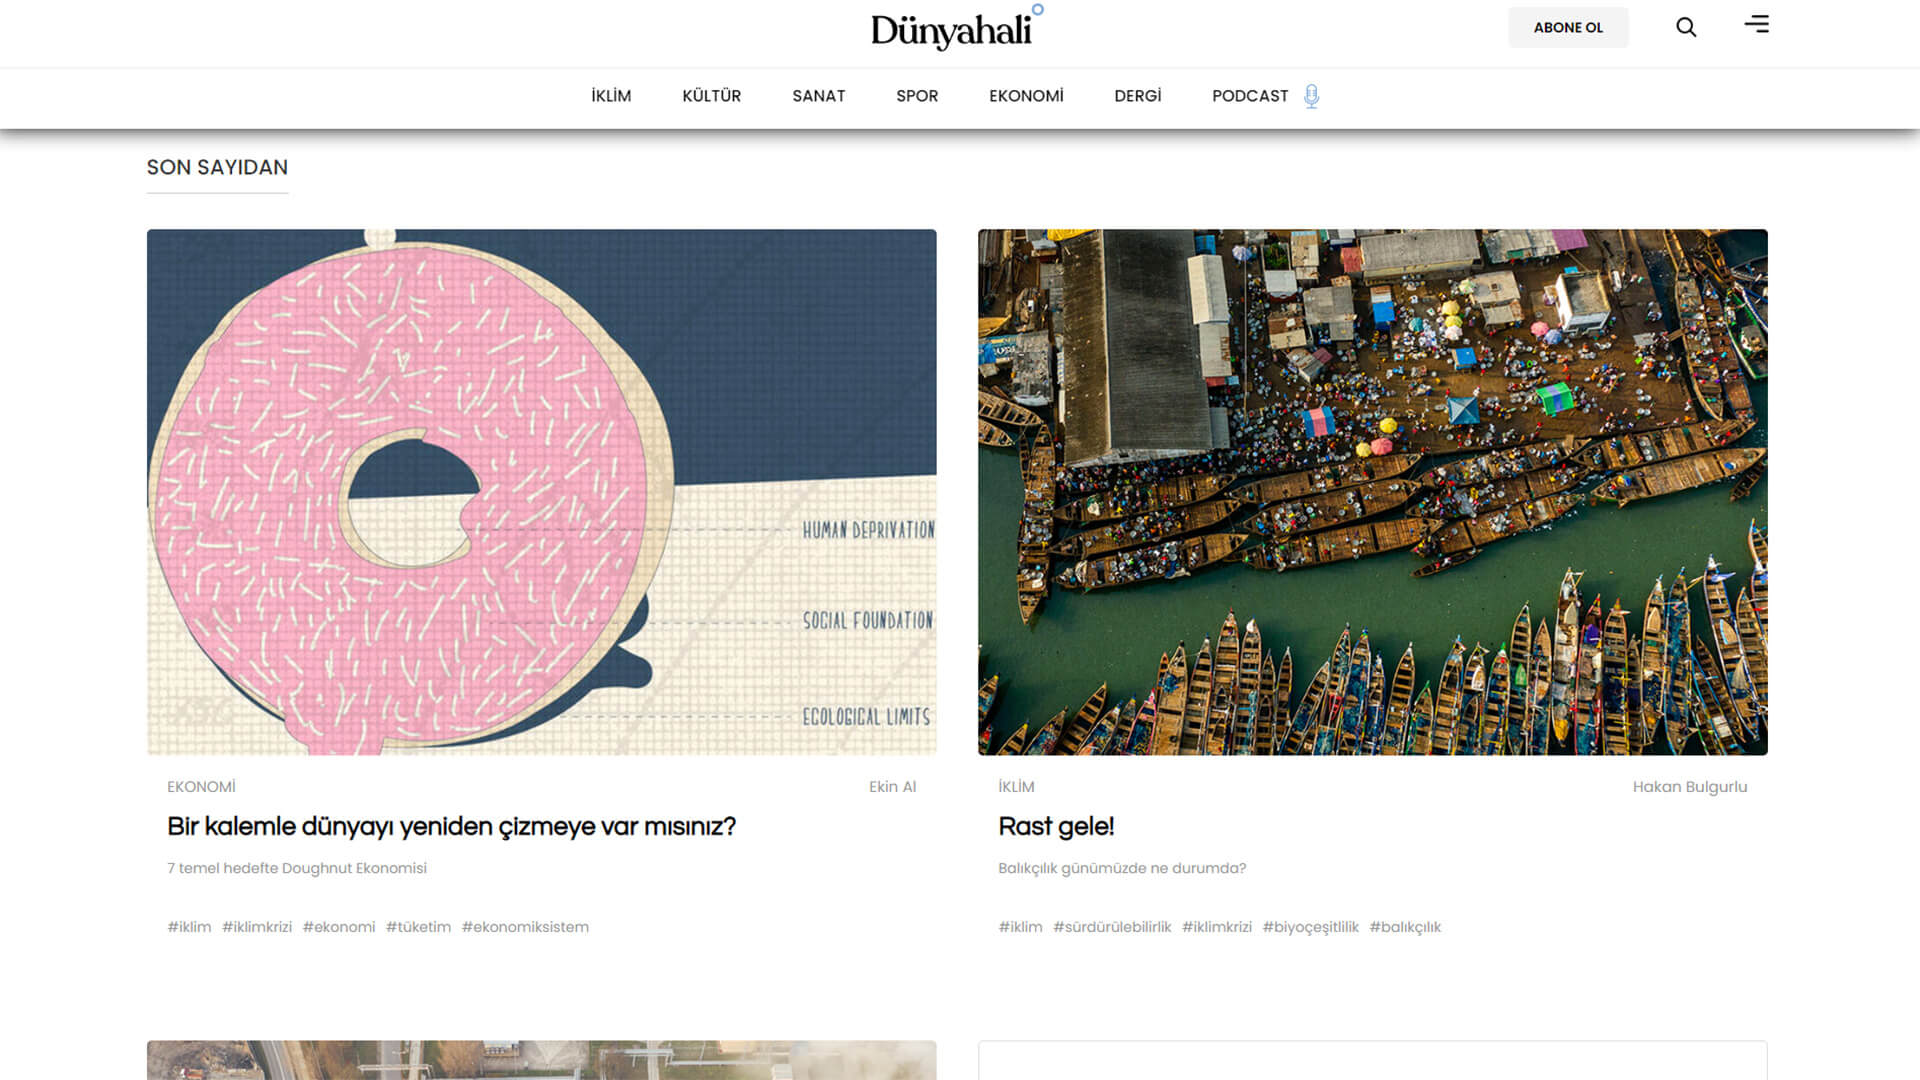This screenshot has height=1080, width=1920.
Task: Click author name Ekin Al
Action: point(892,787)
